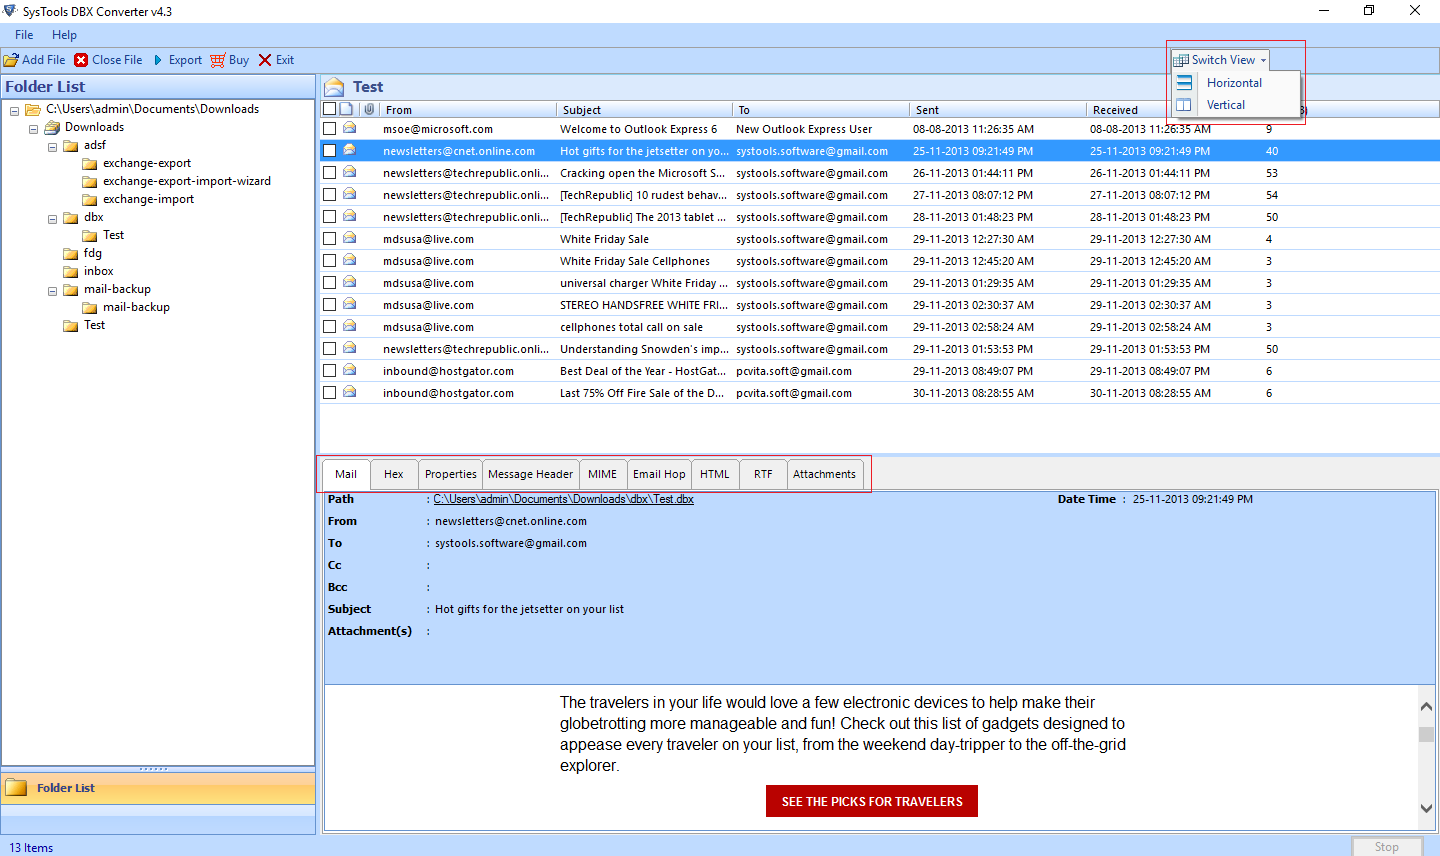Collapse the adsf folder node
Image resolution: width=1440 pixels, height=856 pixels.
point(52,147)
